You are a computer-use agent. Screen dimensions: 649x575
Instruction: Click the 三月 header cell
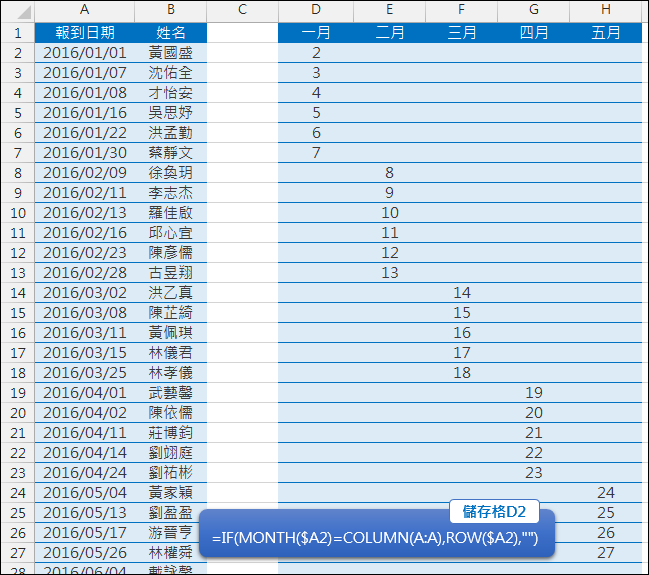[462, 33]
